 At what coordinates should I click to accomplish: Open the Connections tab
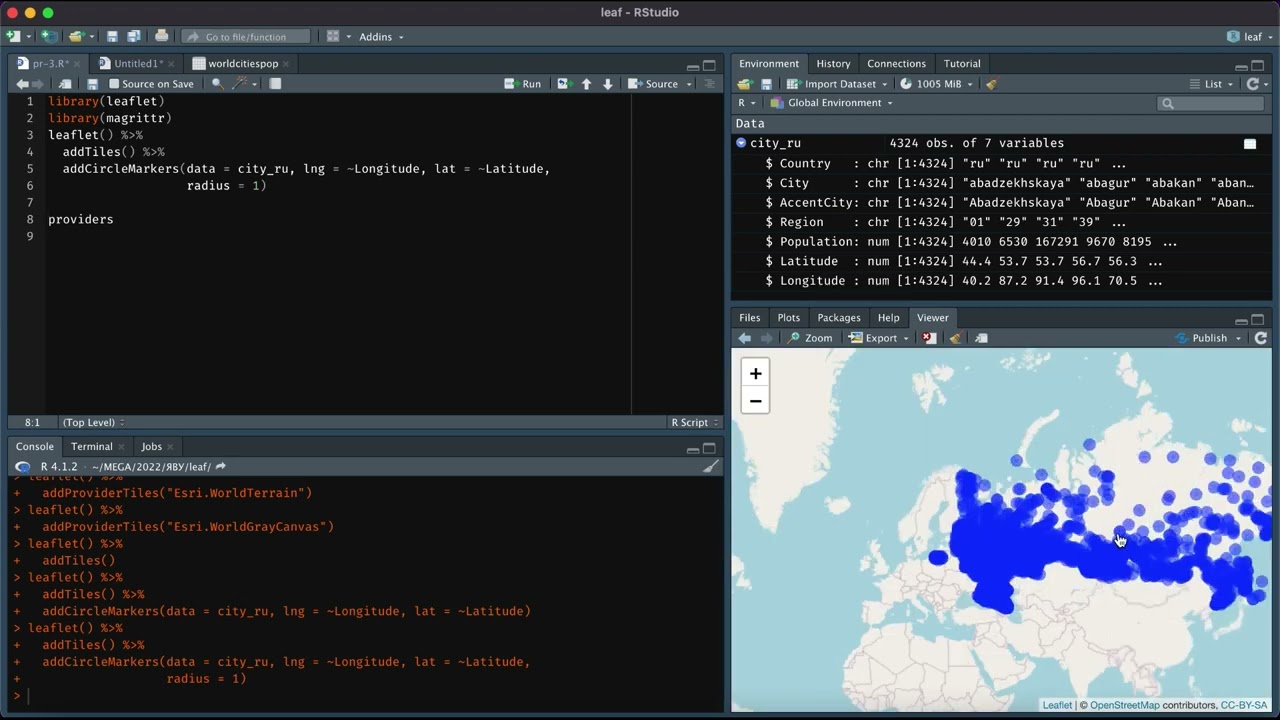coord(896,64)
